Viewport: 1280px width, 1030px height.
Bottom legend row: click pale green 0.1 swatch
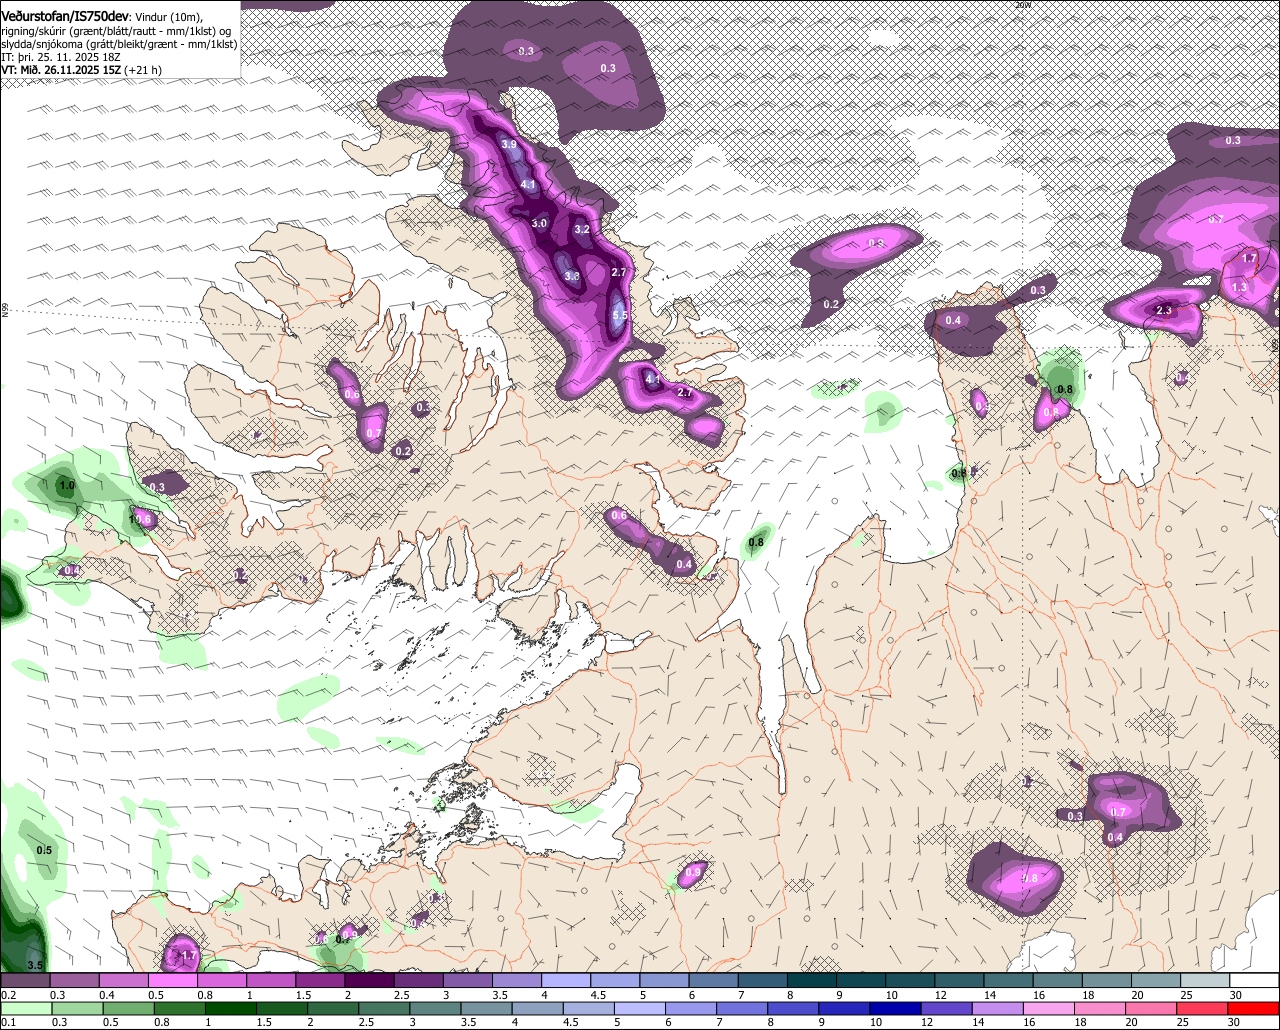(25, 1008)
